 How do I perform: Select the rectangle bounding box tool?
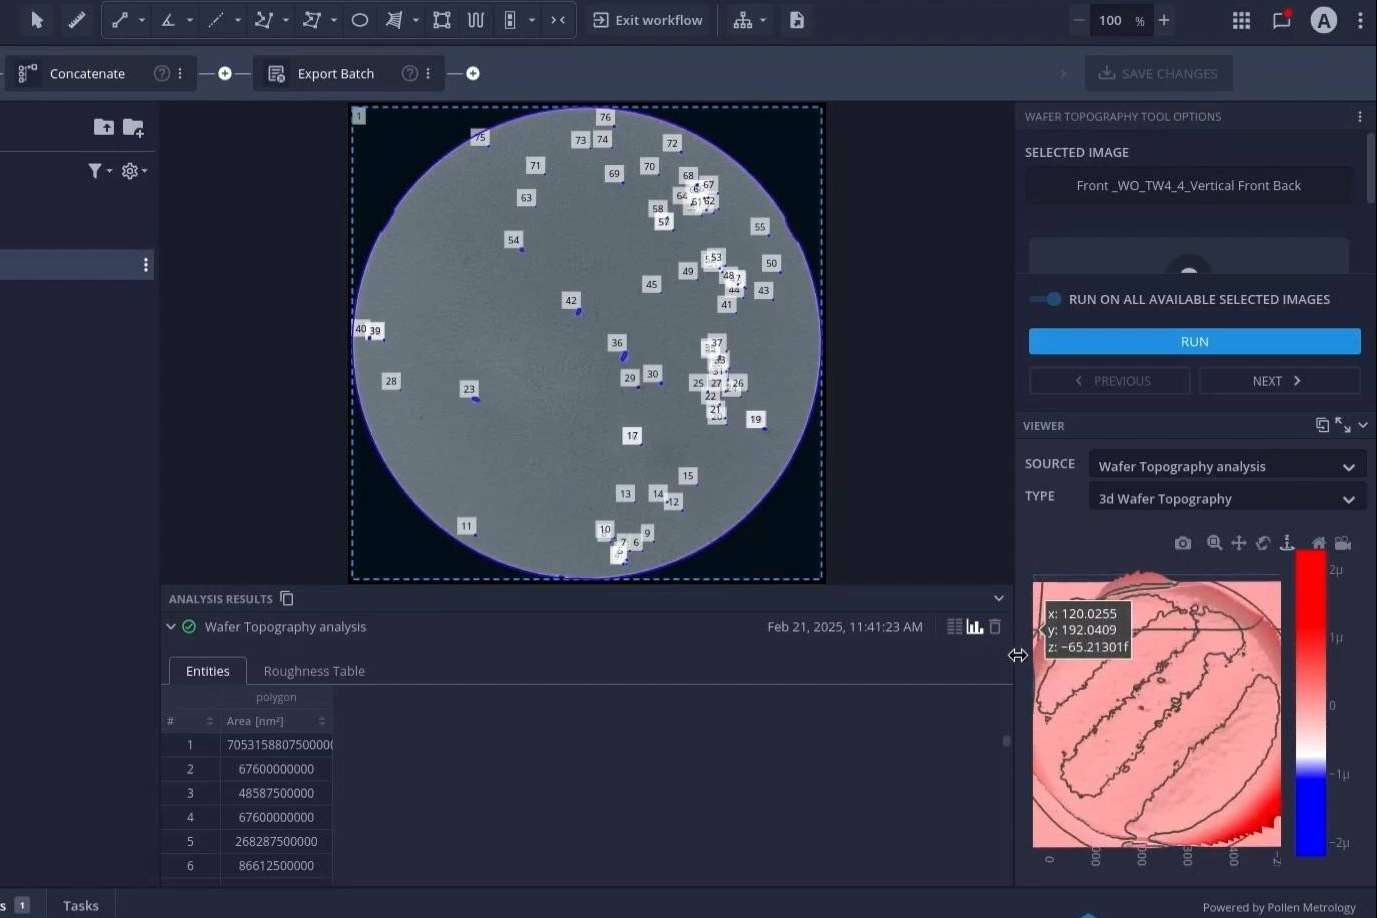click(442, 20)
